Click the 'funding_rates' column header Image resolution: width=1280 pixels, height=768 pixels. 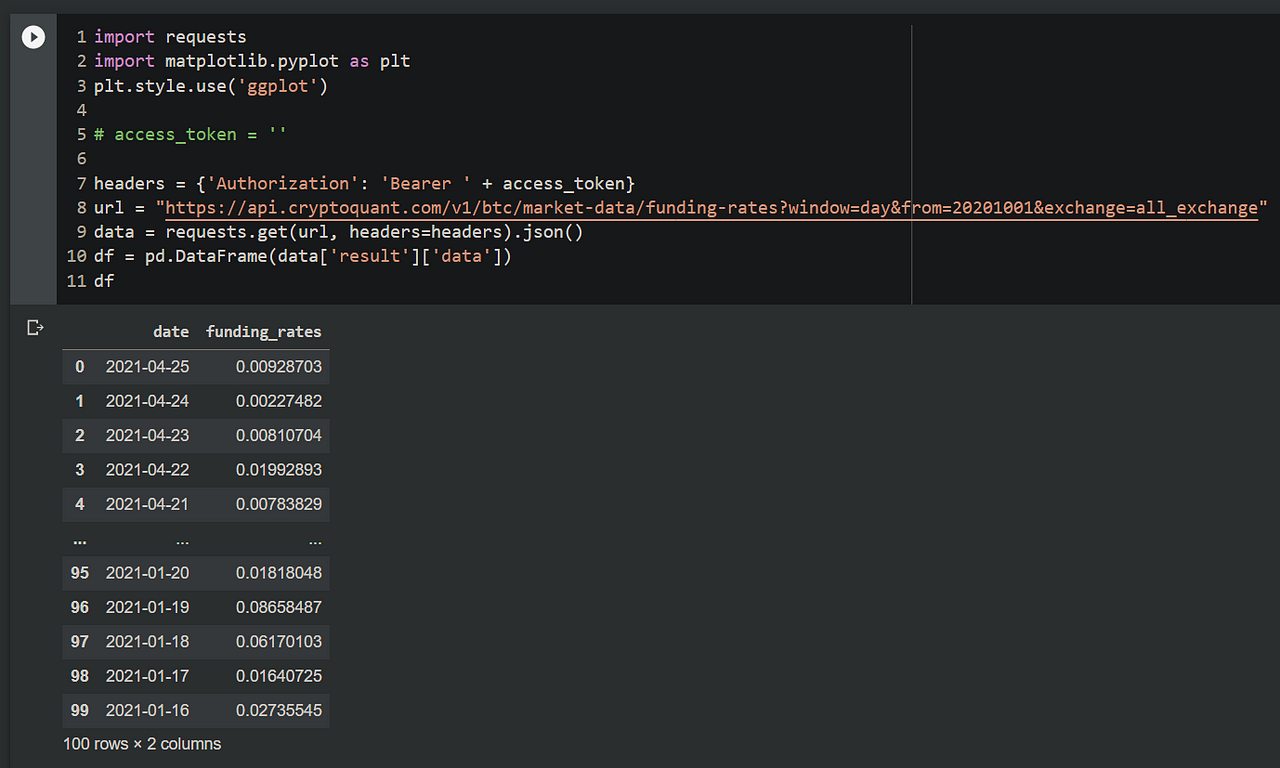[264, 331]
